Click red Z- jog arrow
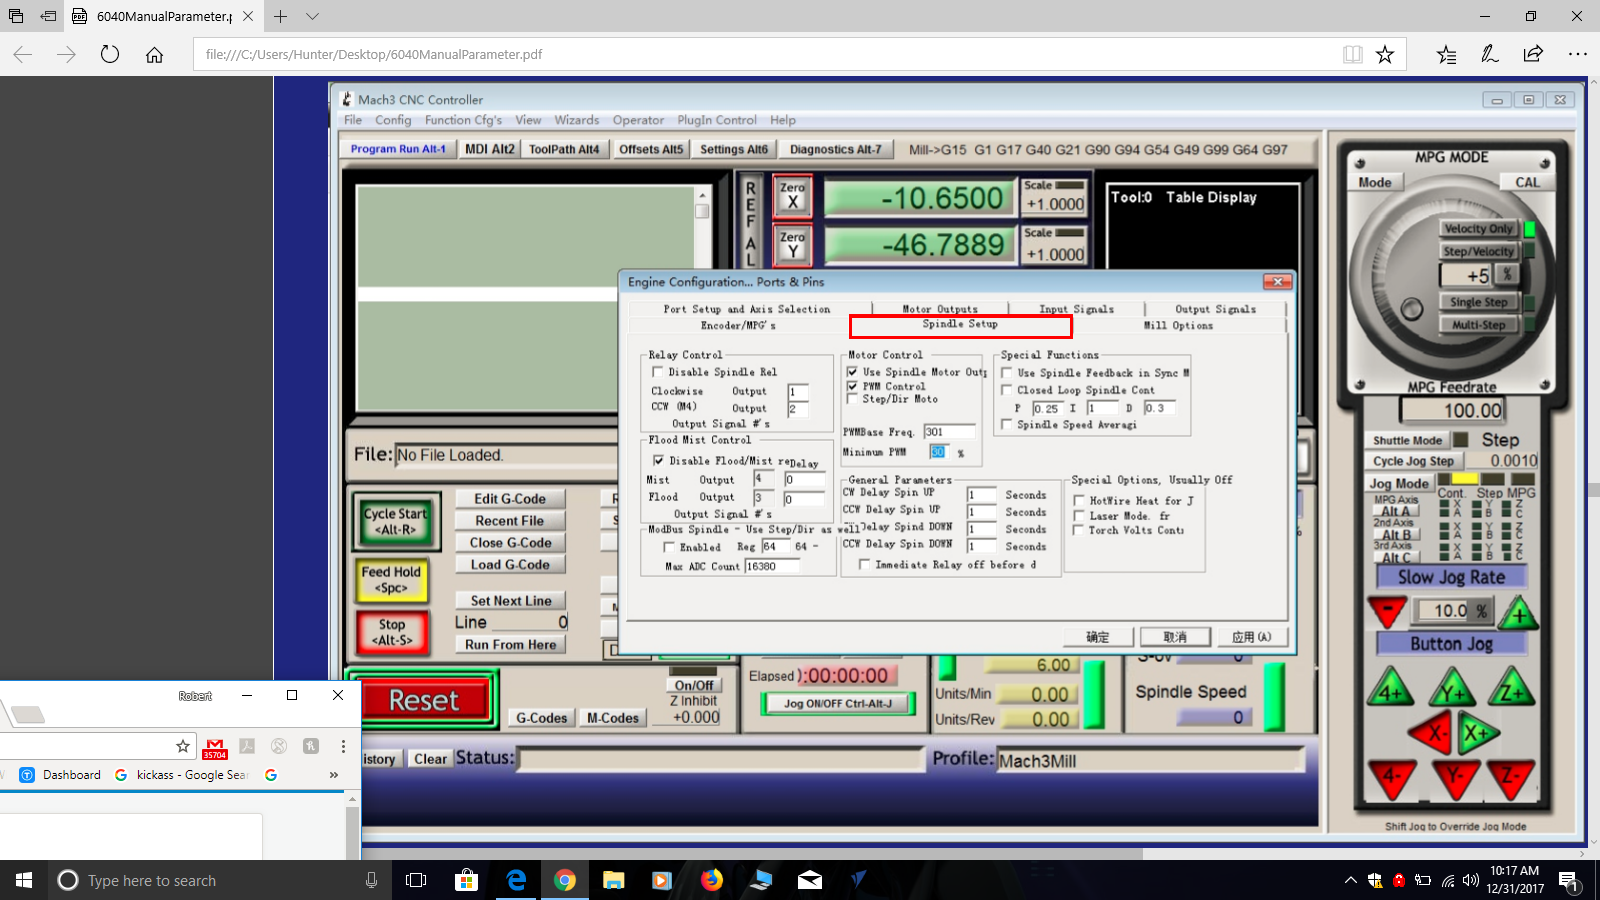The height and width of the screenshot is (900, 1600). tap(1511, 778)
